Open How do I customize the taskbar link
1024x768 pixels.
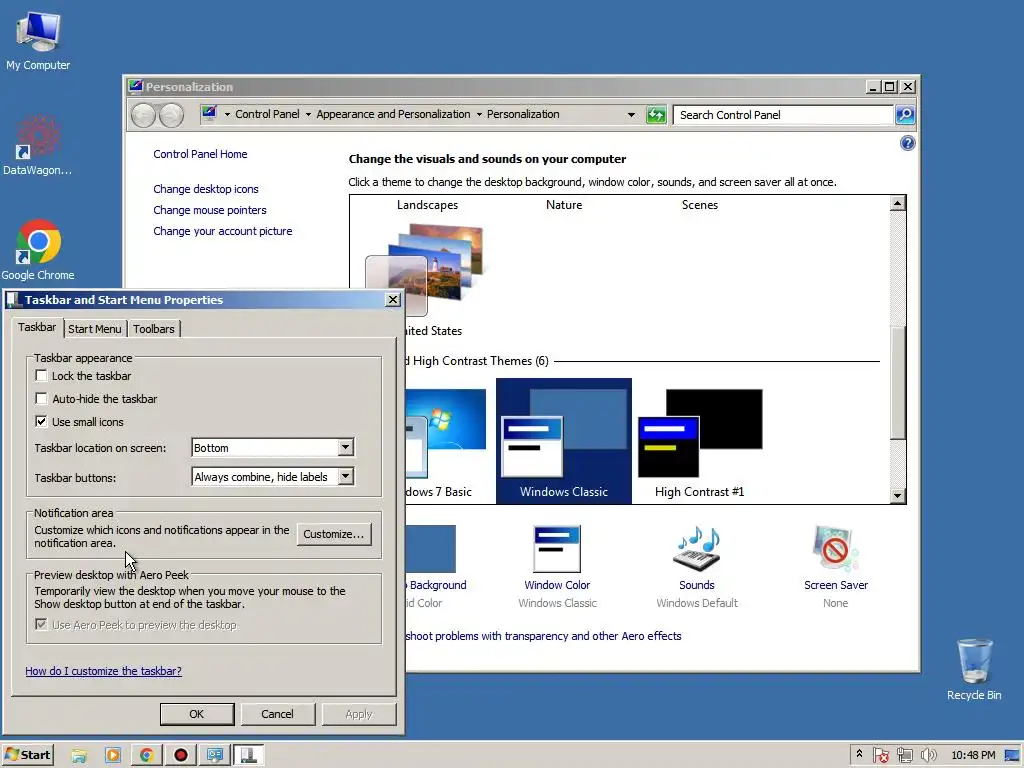103,671
